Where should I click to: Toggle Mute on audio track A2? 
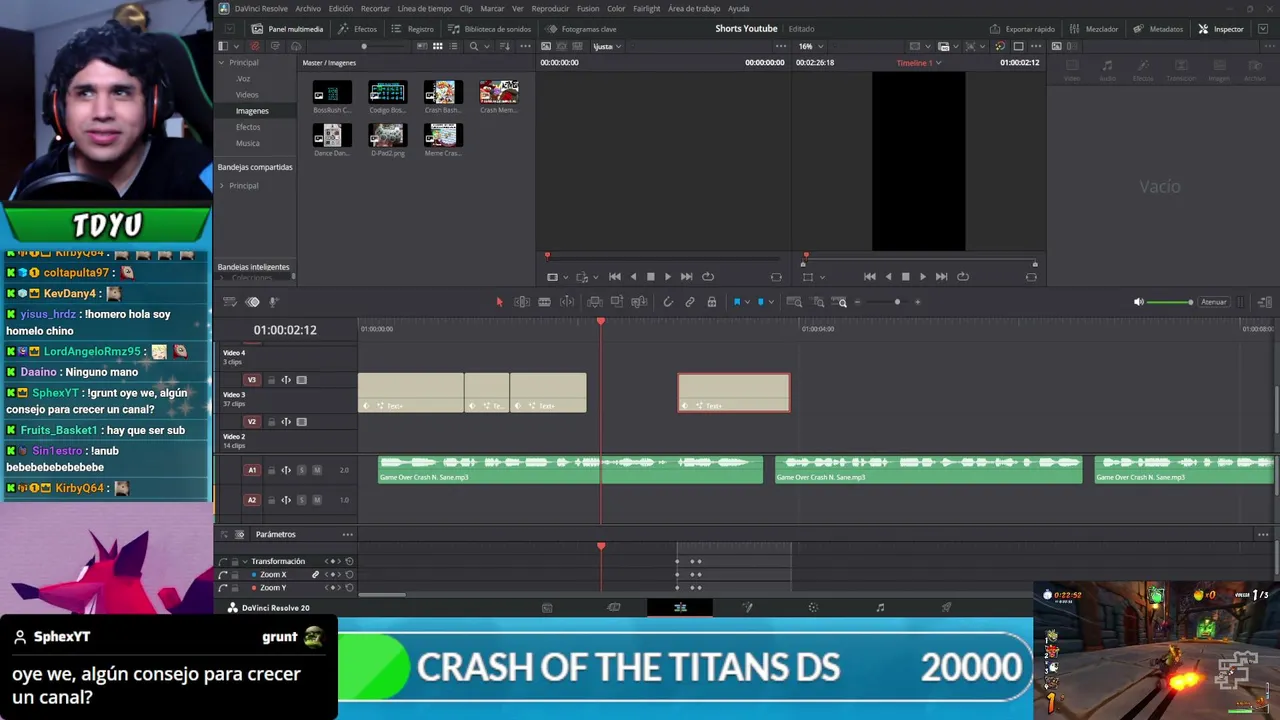(x=317, y=500)
